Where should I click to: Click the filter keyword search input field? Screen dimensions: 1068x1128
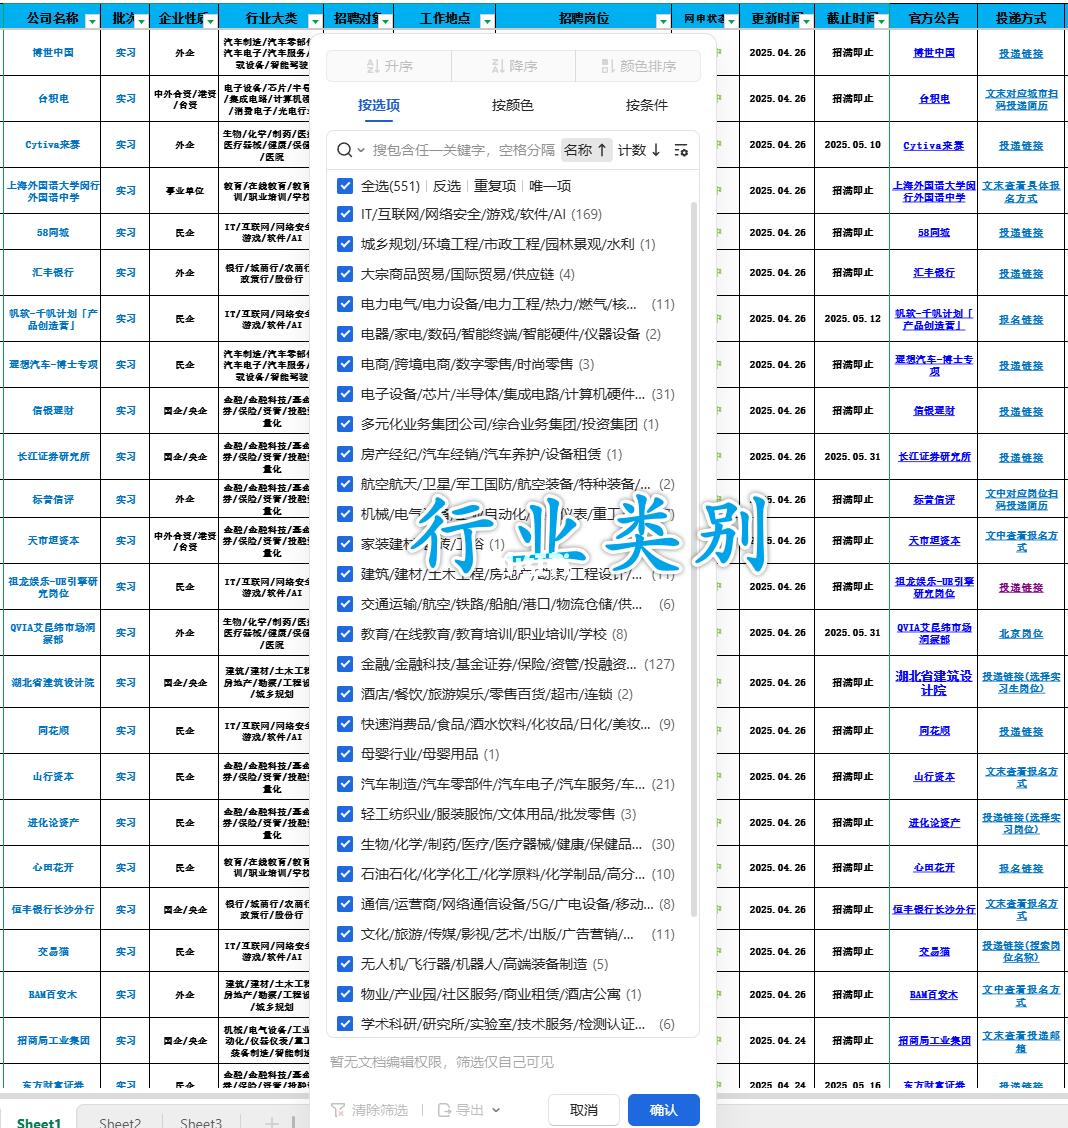[463, 150]
